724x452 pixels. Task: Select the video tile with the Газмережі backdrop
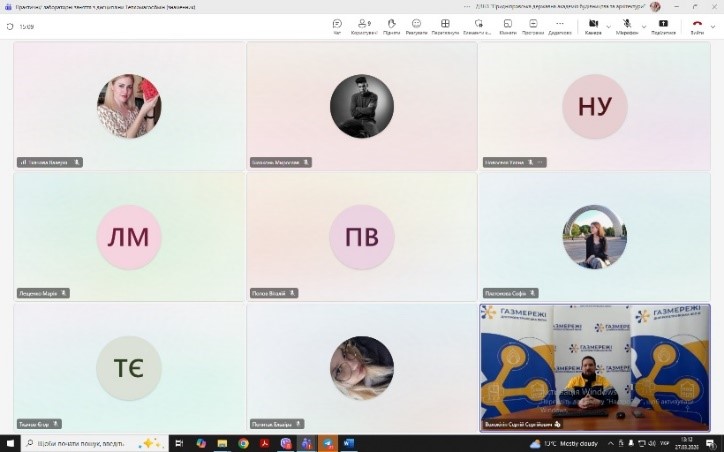595,367
